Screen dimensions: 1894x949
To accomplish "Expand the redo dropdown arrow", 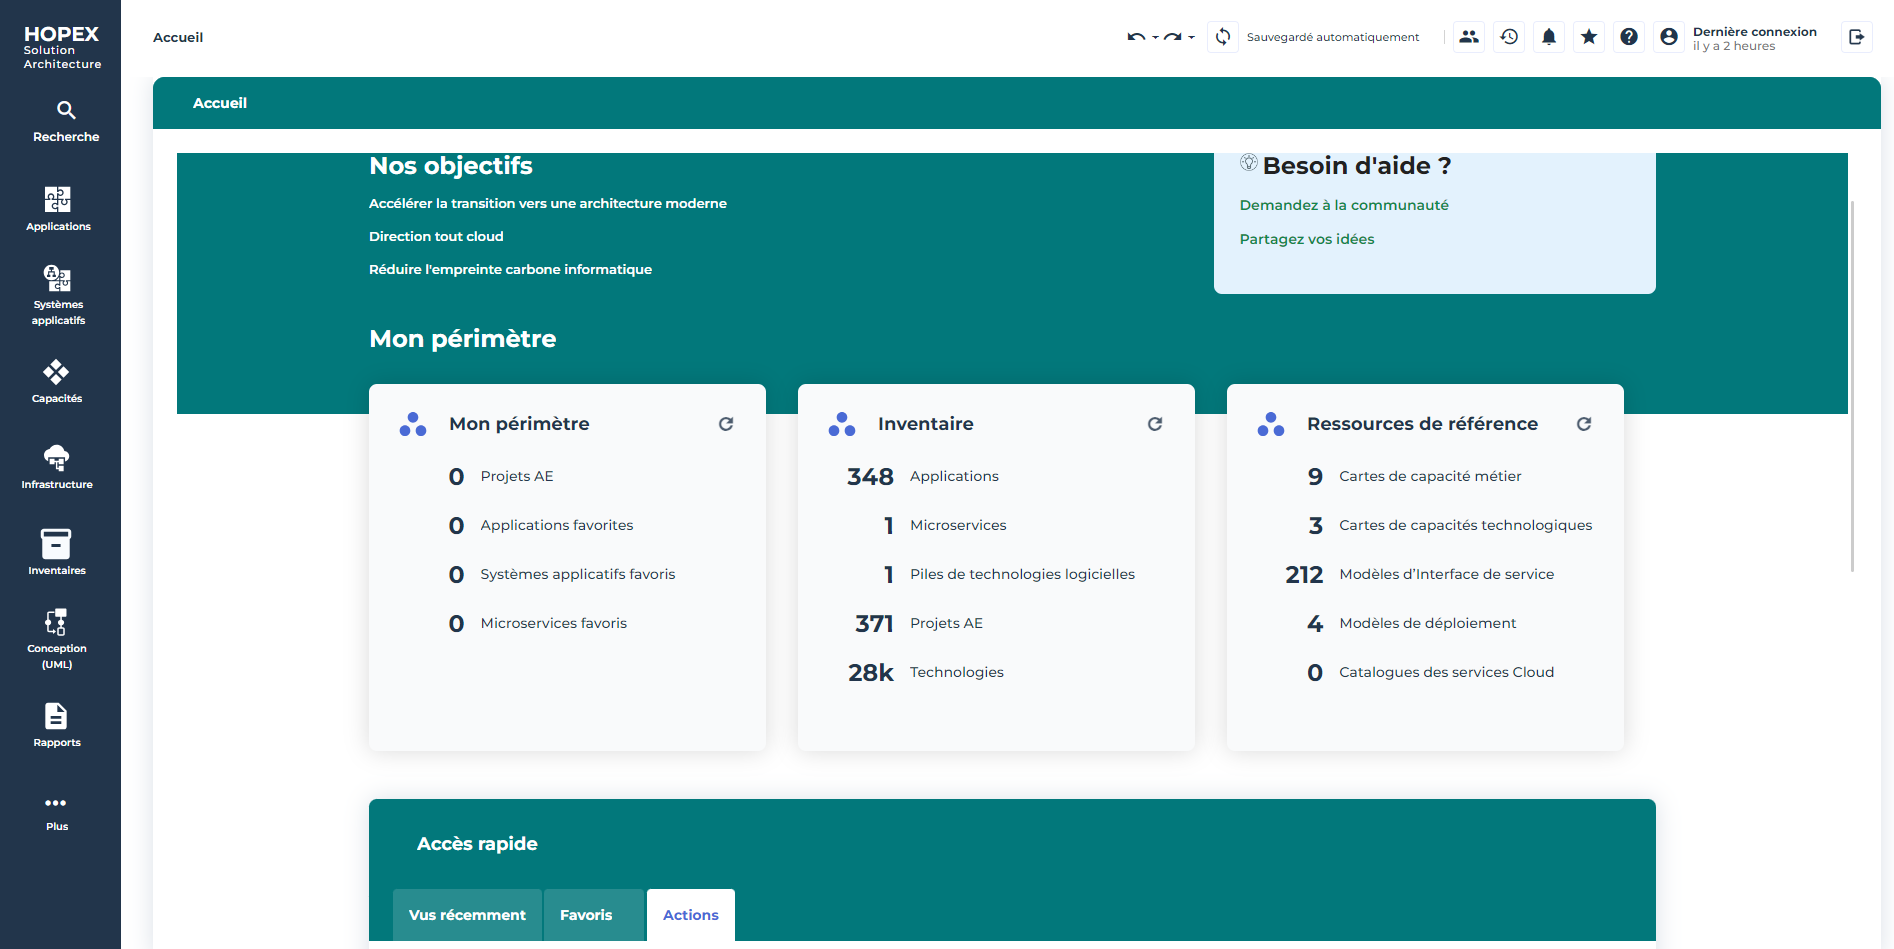I will [1191, 38].
